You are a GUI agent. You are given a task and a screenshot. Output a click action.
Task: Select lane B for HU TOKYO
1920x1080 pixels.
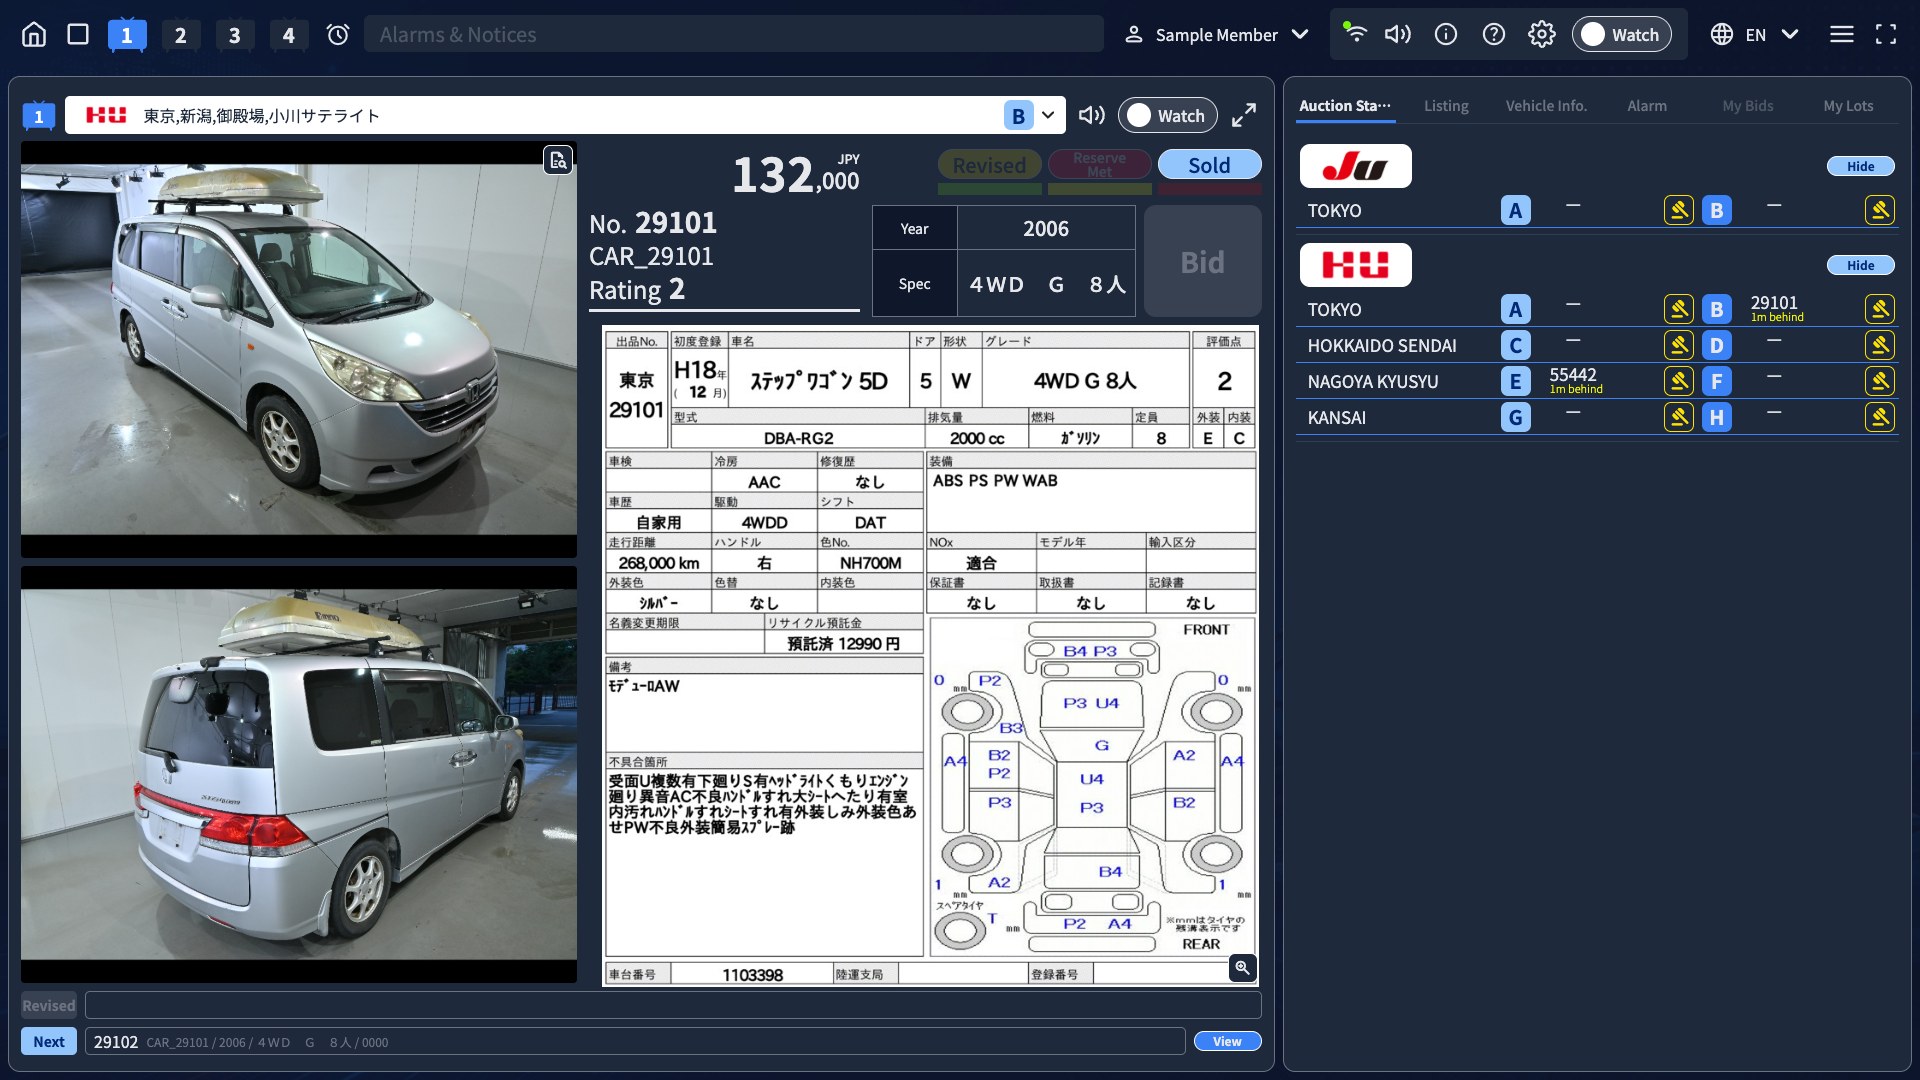(1717, 310)
